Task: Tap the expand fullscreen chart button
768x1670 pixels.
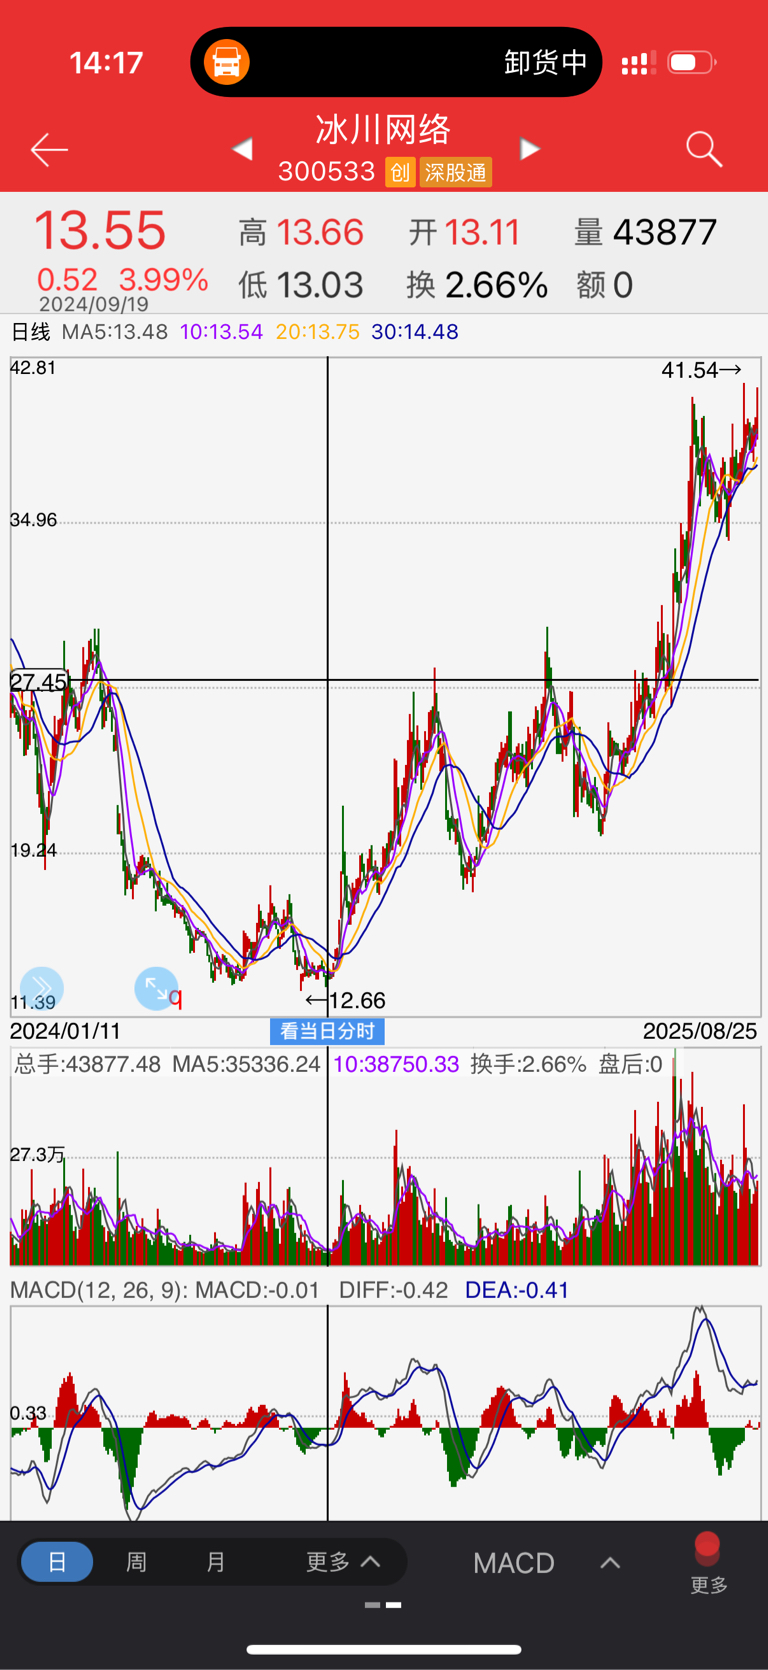Action: [156, 988]
